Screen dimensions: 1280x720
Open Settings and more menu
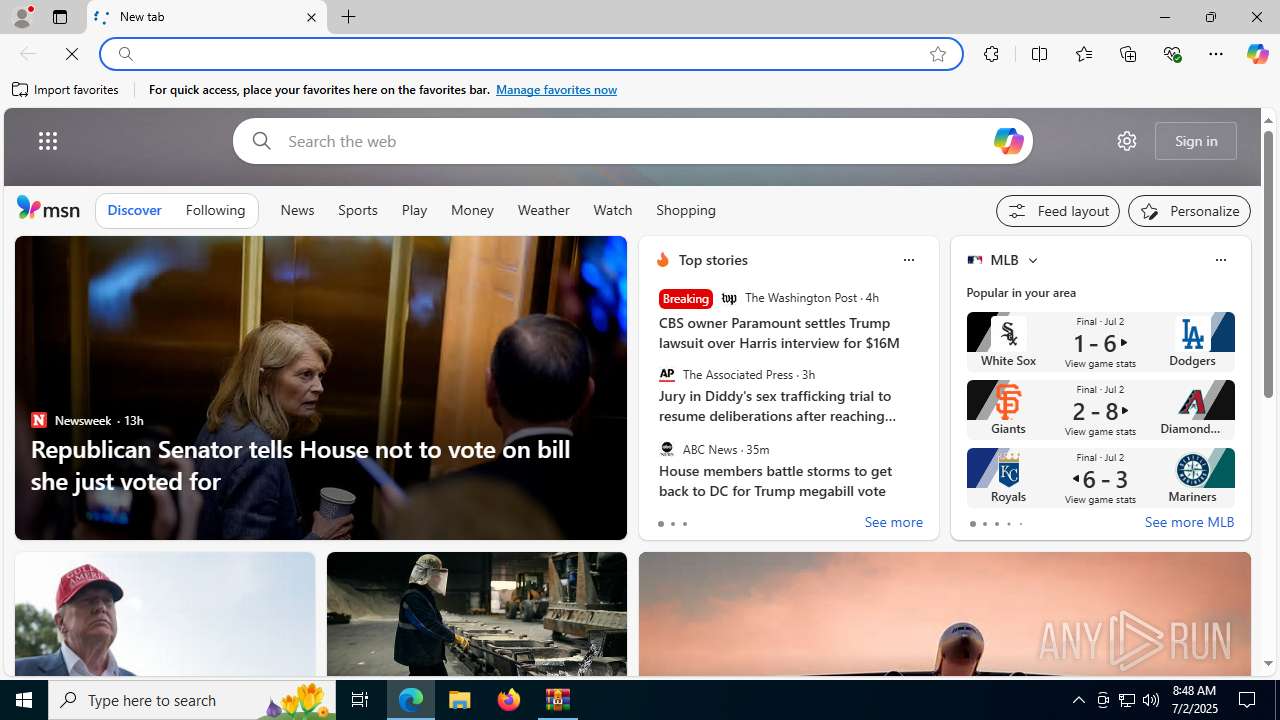pos(1216,54)
